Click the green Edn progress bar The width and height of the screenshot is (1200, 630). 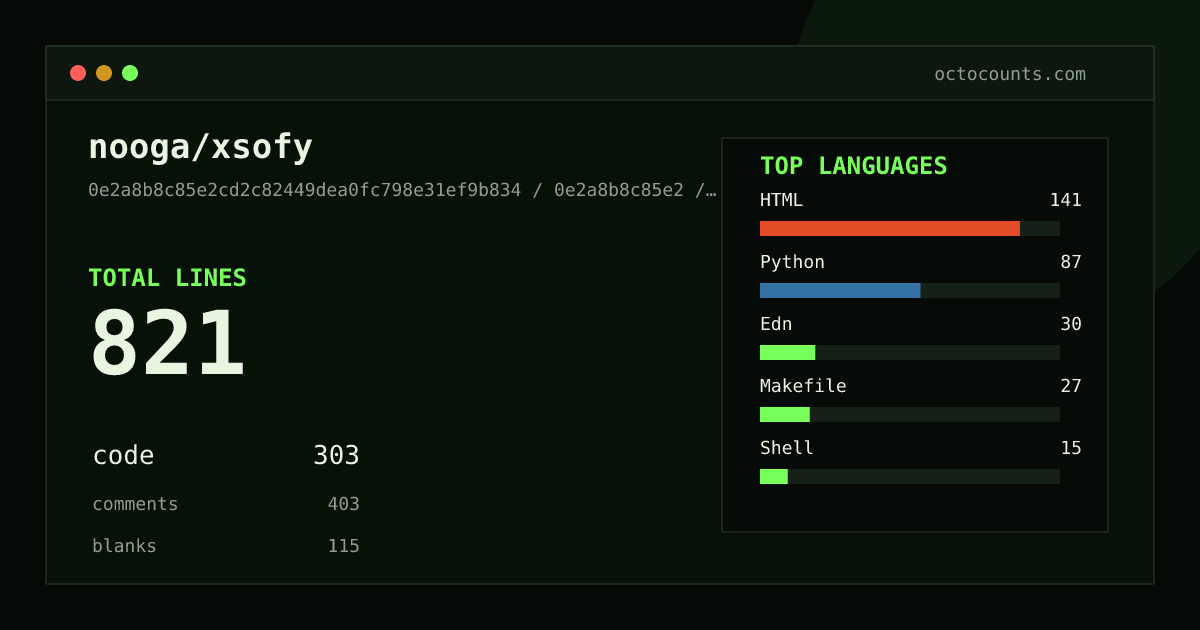point(787,352)
